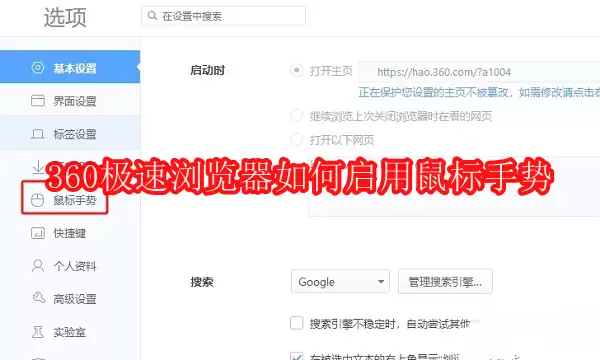Click the homepage URL field hao.360.com
The image size is (600, 360).
coord(479,72)
